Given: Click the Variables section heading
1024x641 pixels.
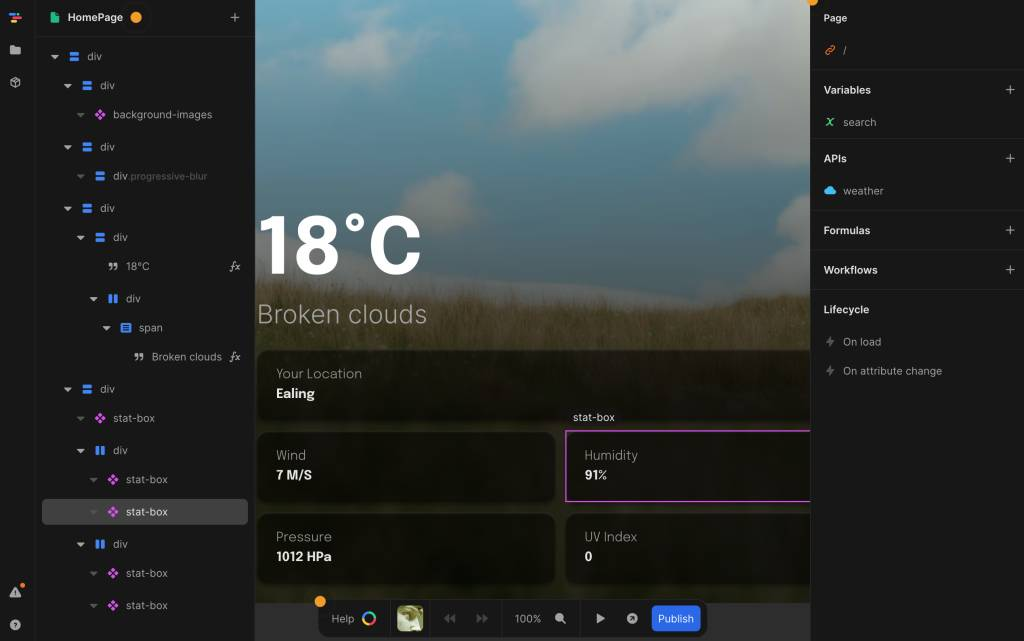Looking at the screenshot, I should click(x=847, y=90).
